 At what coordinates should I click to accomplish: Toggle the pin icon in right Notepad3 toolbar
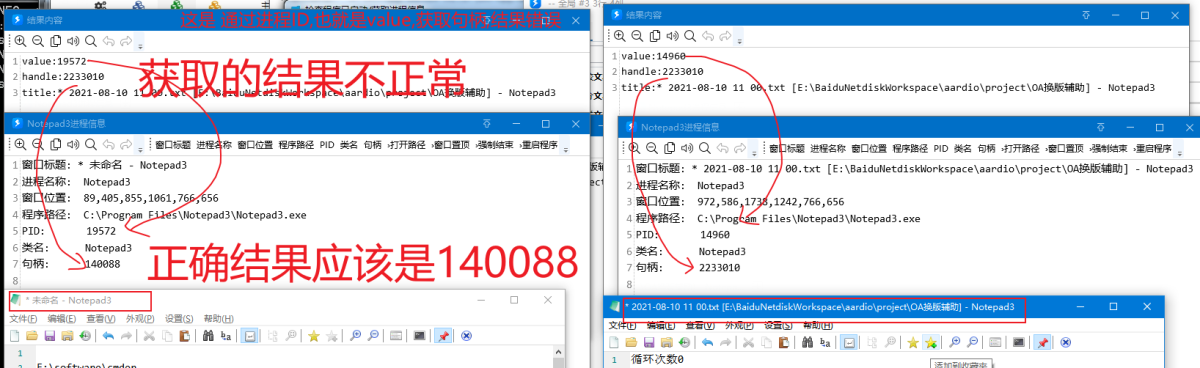(x=1042, y=342)
